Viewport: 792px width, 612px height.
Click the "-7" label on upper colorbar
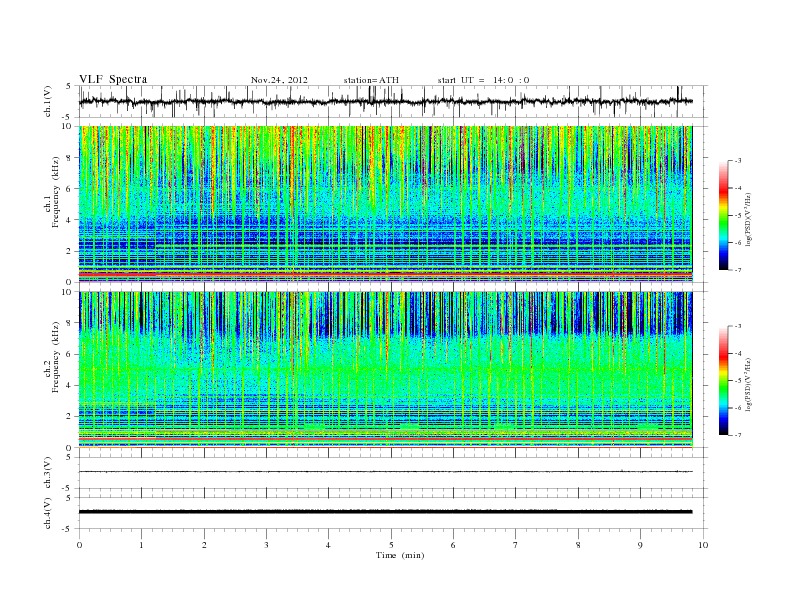(x=737, y=270)
